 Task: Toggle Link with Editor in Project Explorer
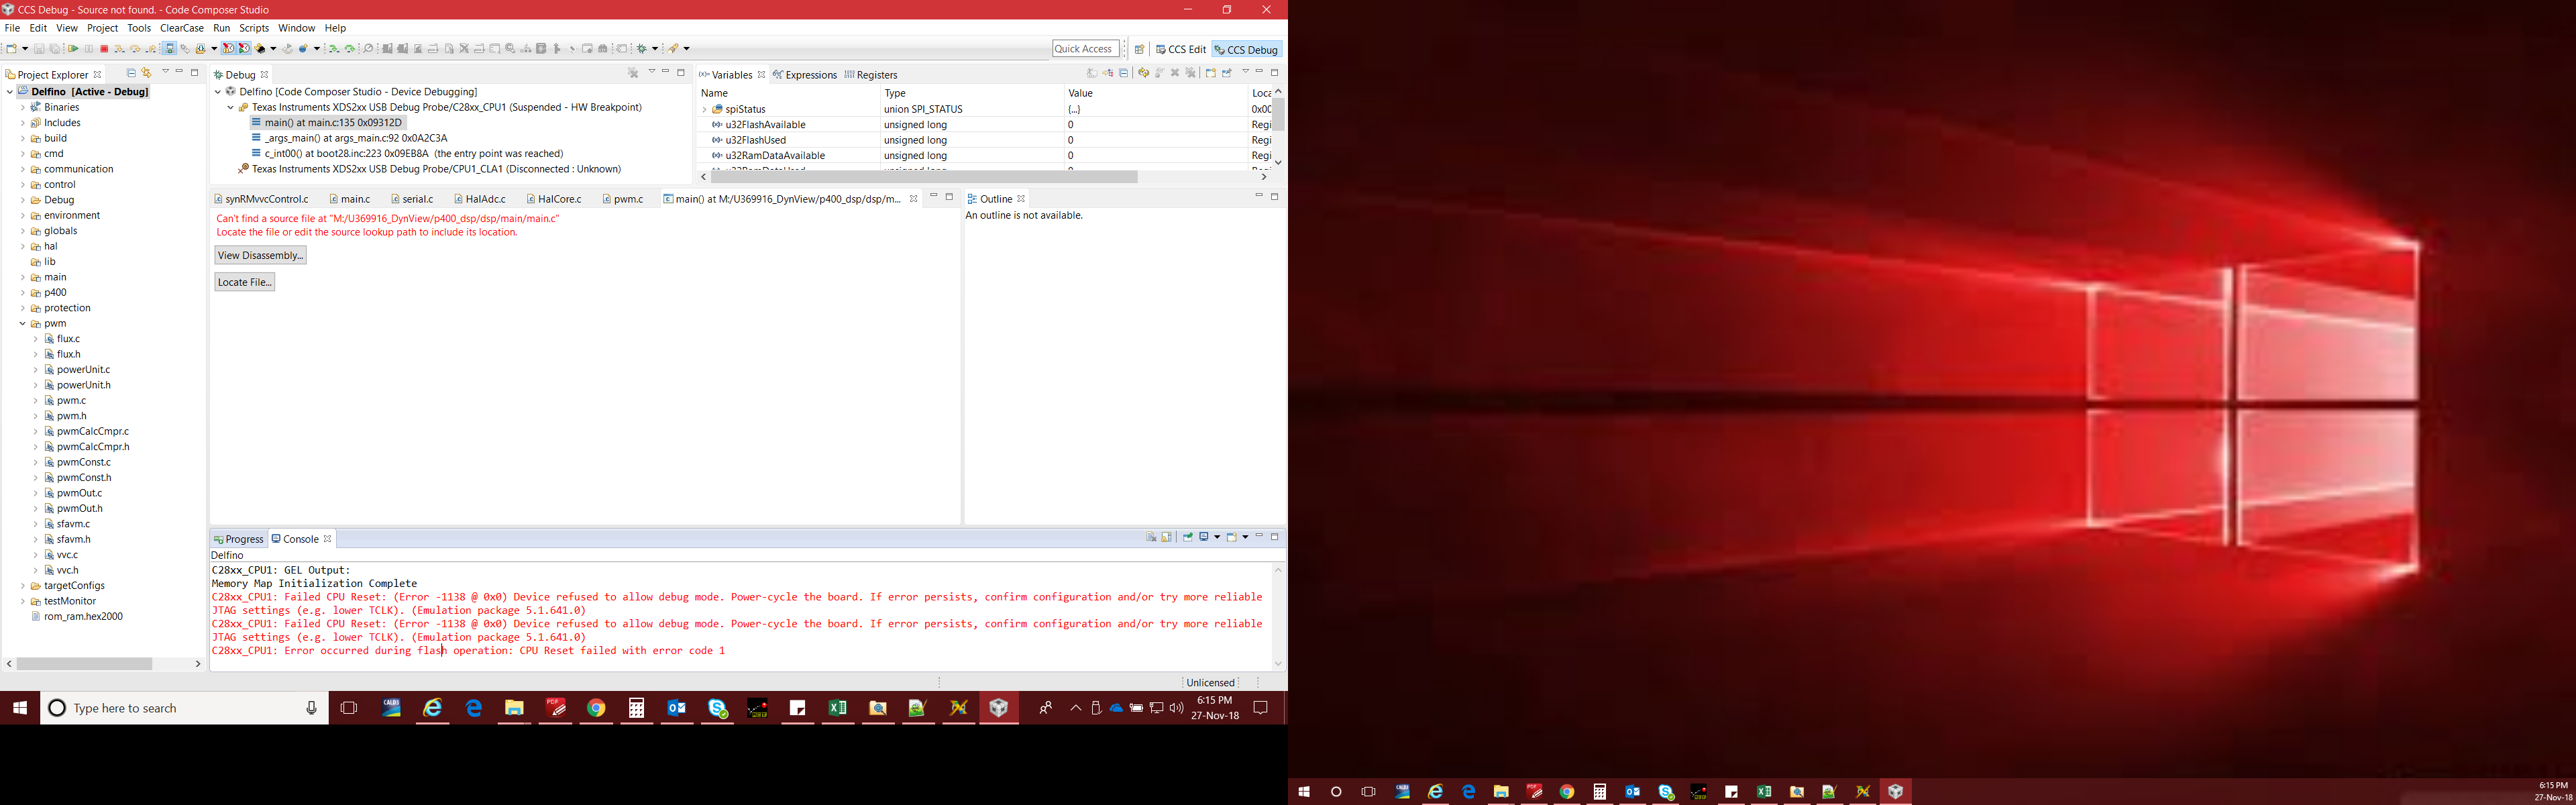point(147,73)
